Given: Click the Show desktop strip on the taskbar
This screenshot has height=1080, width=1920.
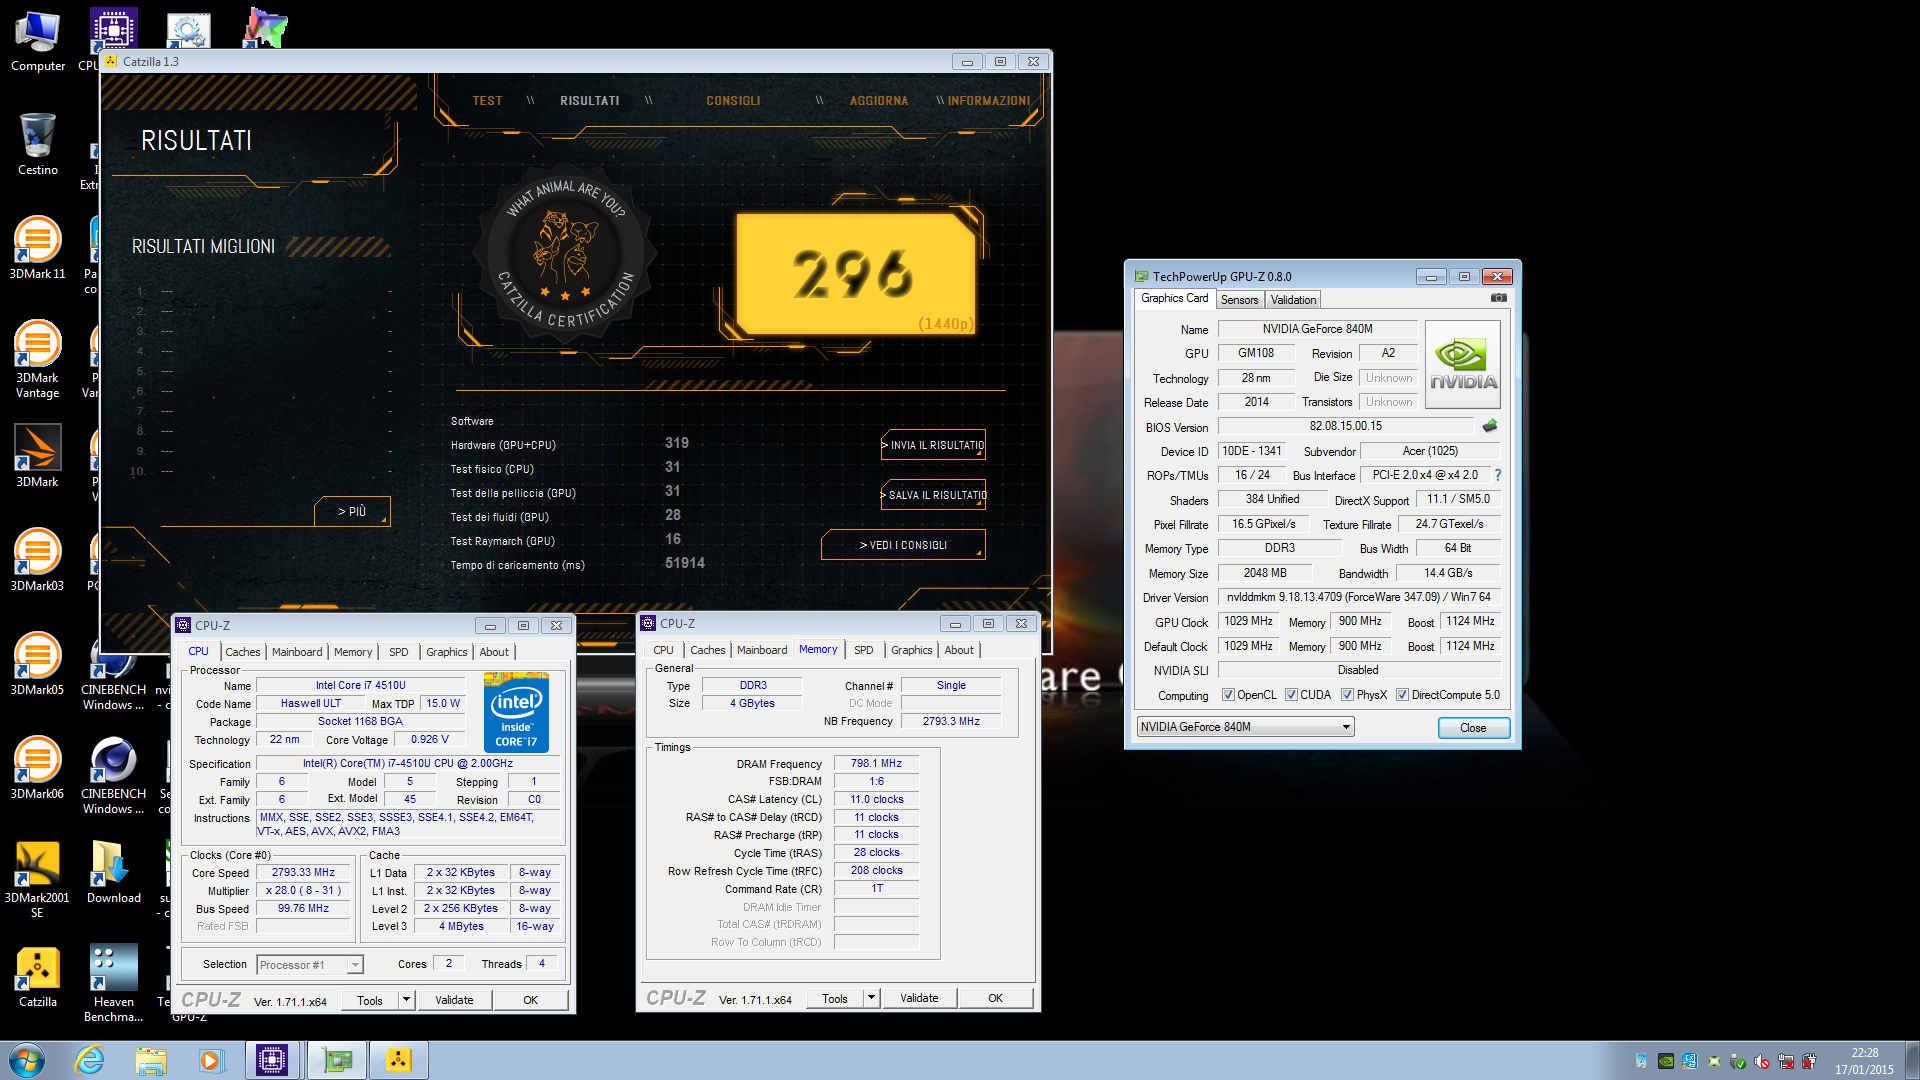Looking at the screenshot, I should [x=1912, y=1060].
